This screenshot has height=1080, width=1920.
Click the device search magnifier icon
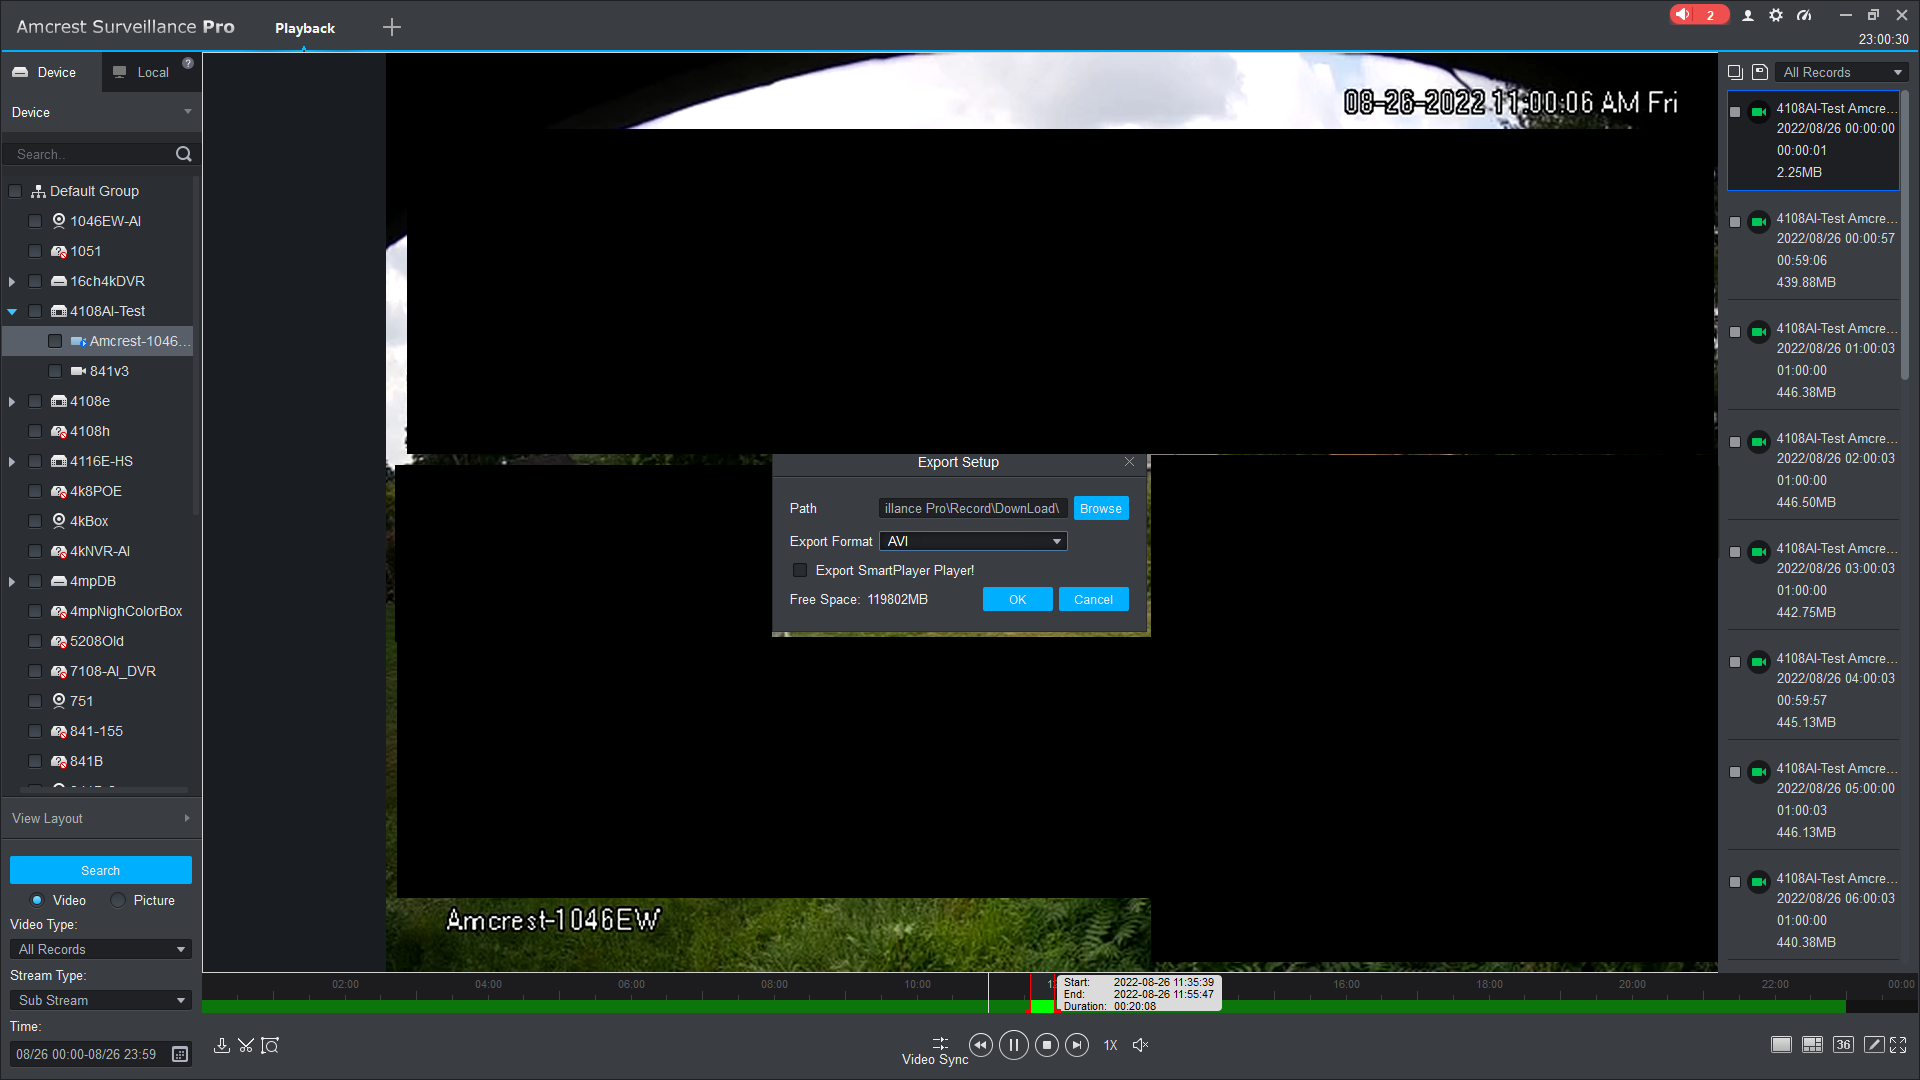click(x=183, y=154)
